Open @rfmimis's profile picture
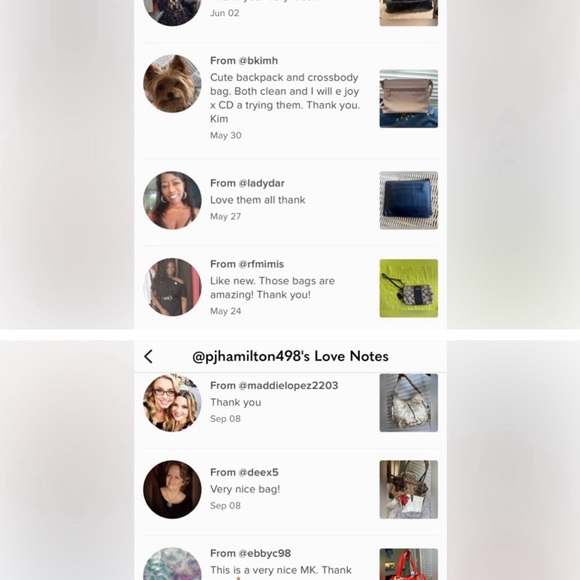 pos(172,287)
